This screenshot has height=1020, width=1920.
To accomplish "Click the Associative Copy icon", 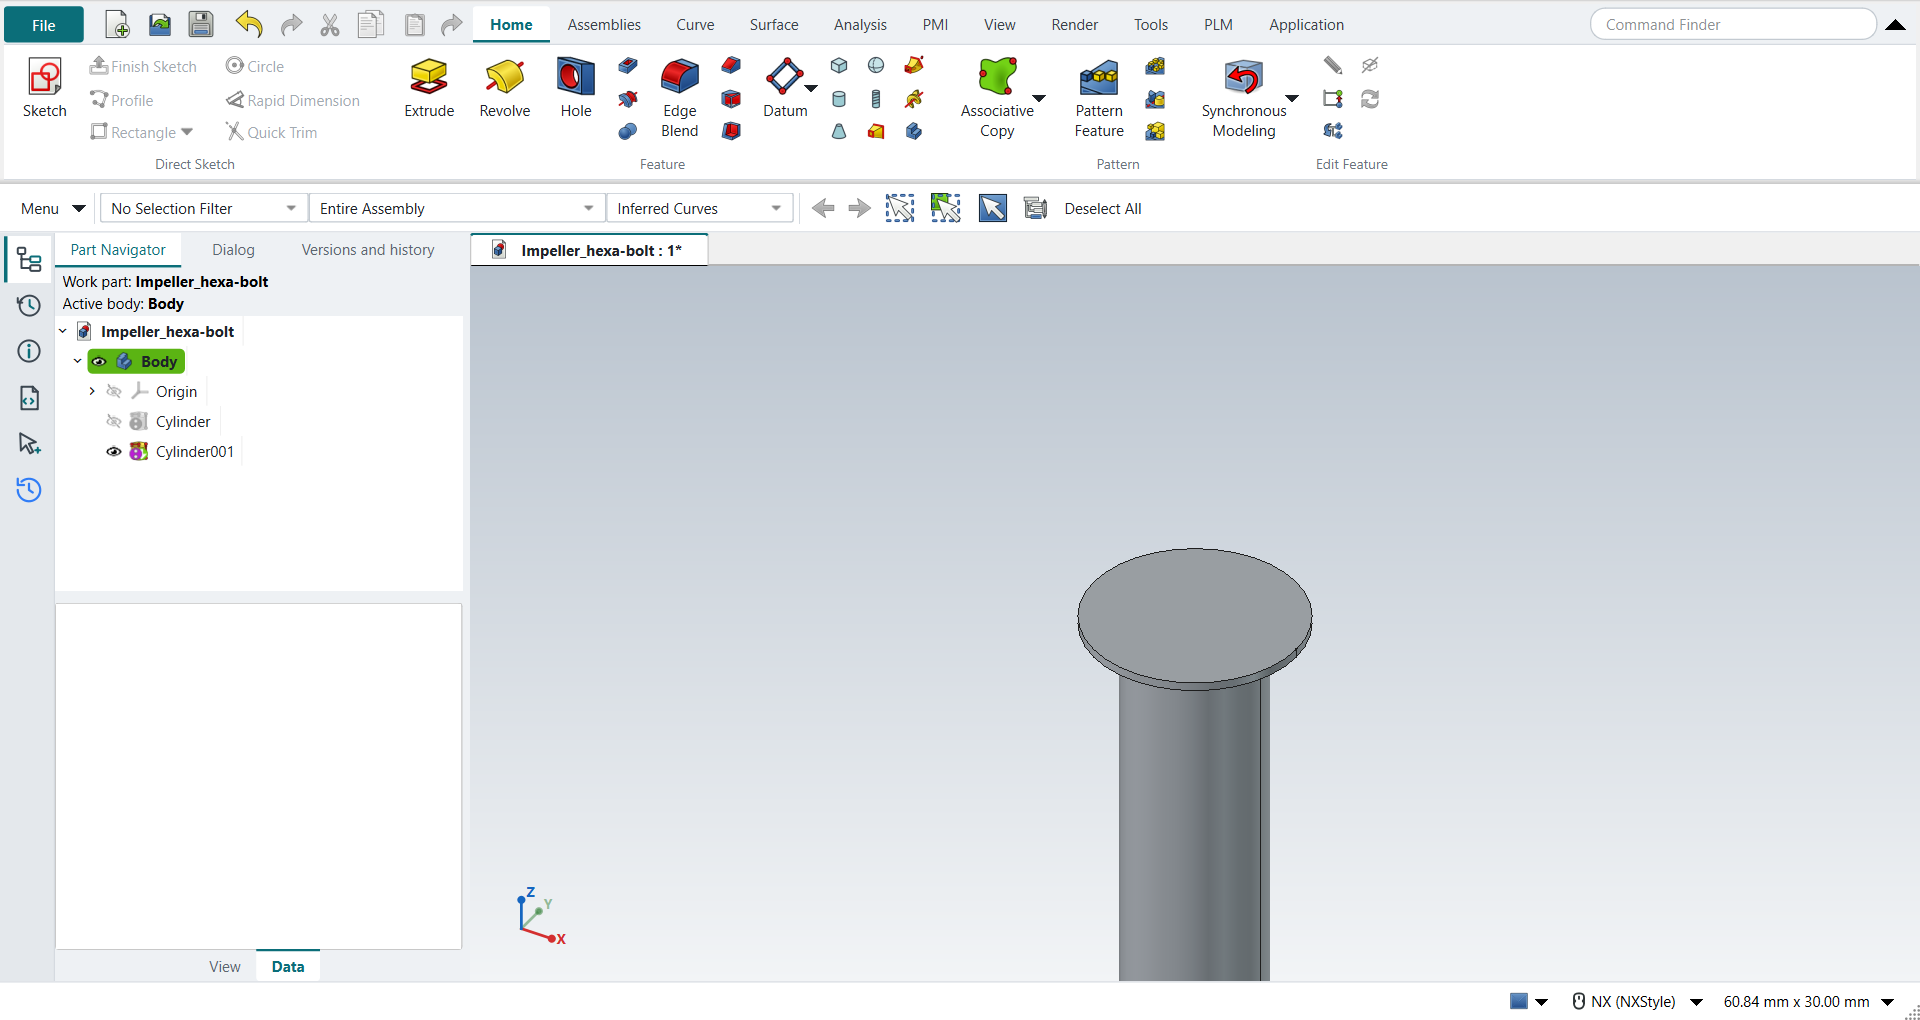I will coord(997,76).
